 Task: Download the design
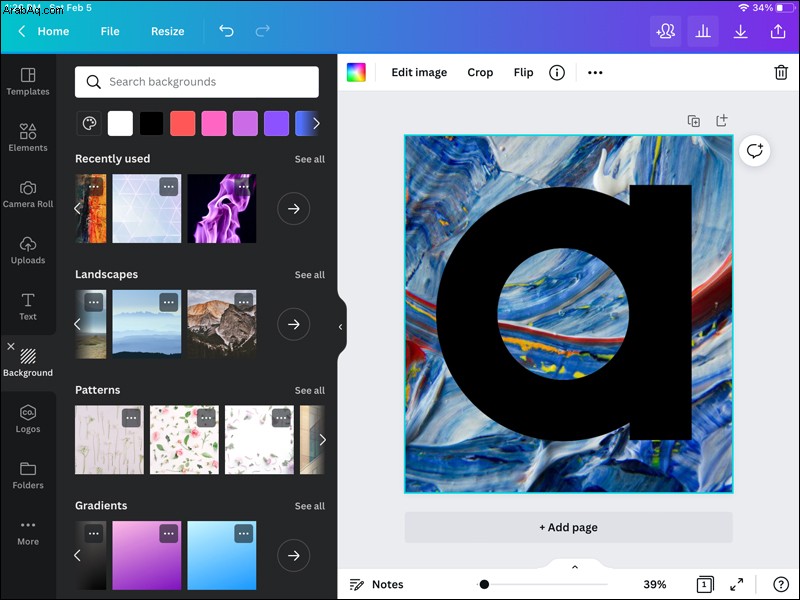click(740, 31)
